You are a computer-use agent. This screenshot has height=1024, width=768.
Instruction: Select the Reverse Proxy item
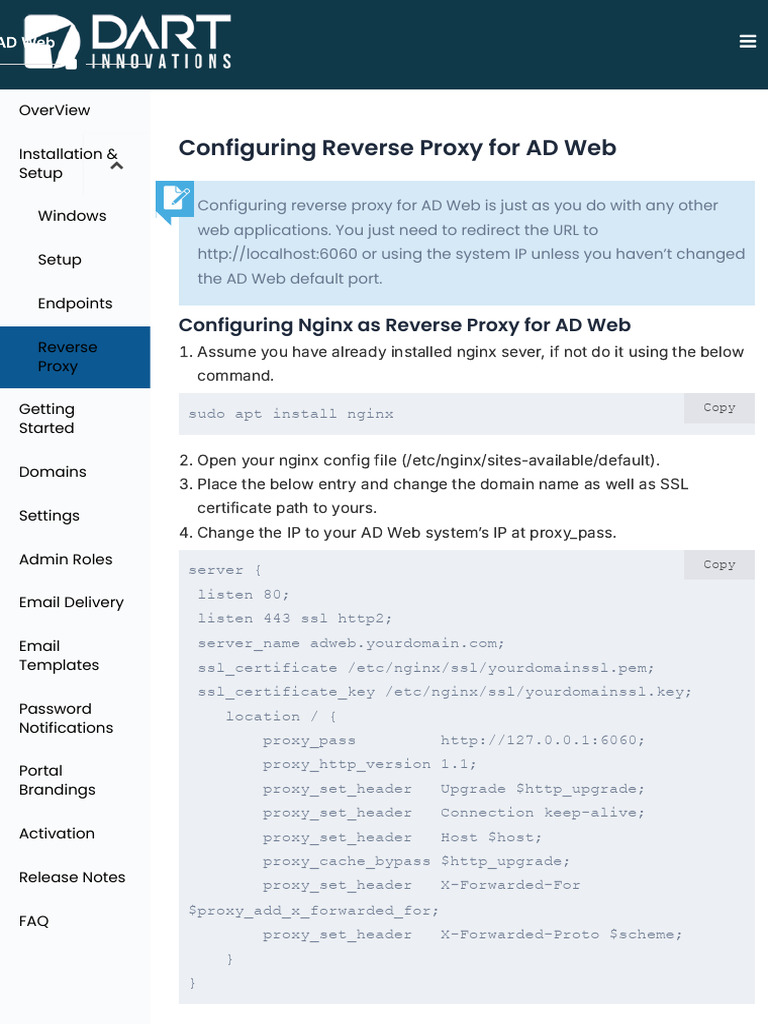click(x=75, y=357)
